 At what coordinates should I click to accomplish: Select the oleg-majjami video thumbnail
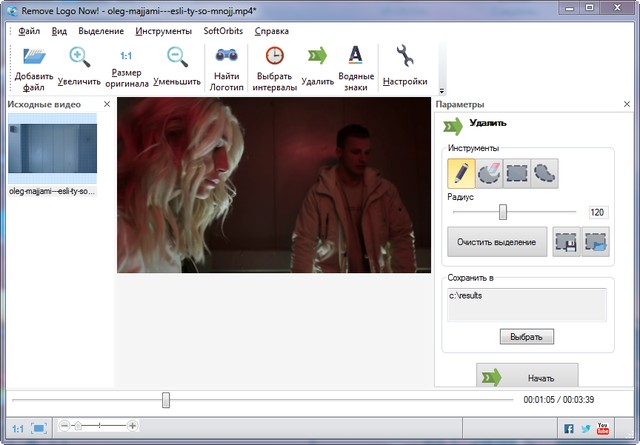[53, 149]
